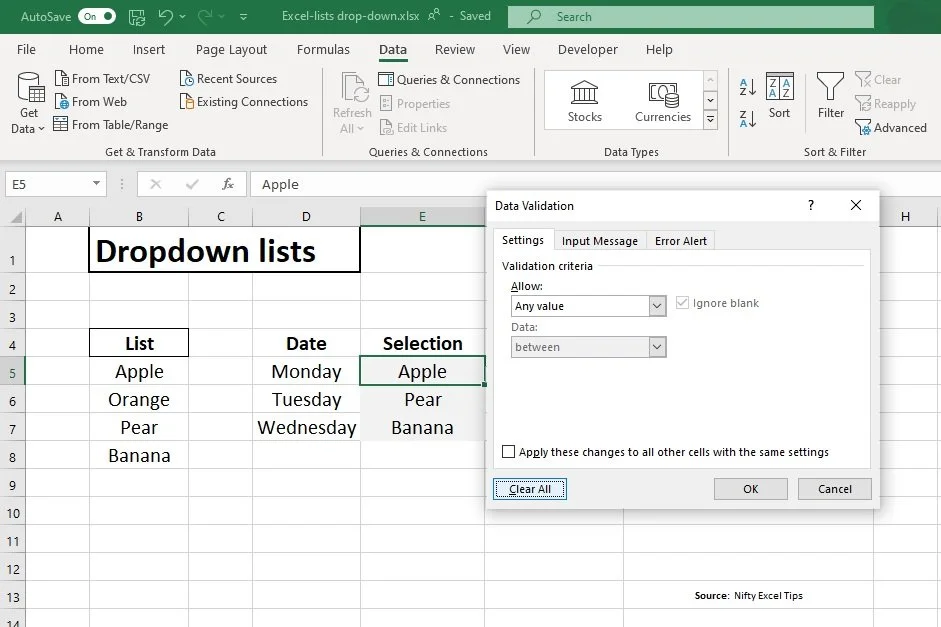Open the Allow dropdown in Data Validation
This screenshot has width=941, height=627.
[657, 306]
